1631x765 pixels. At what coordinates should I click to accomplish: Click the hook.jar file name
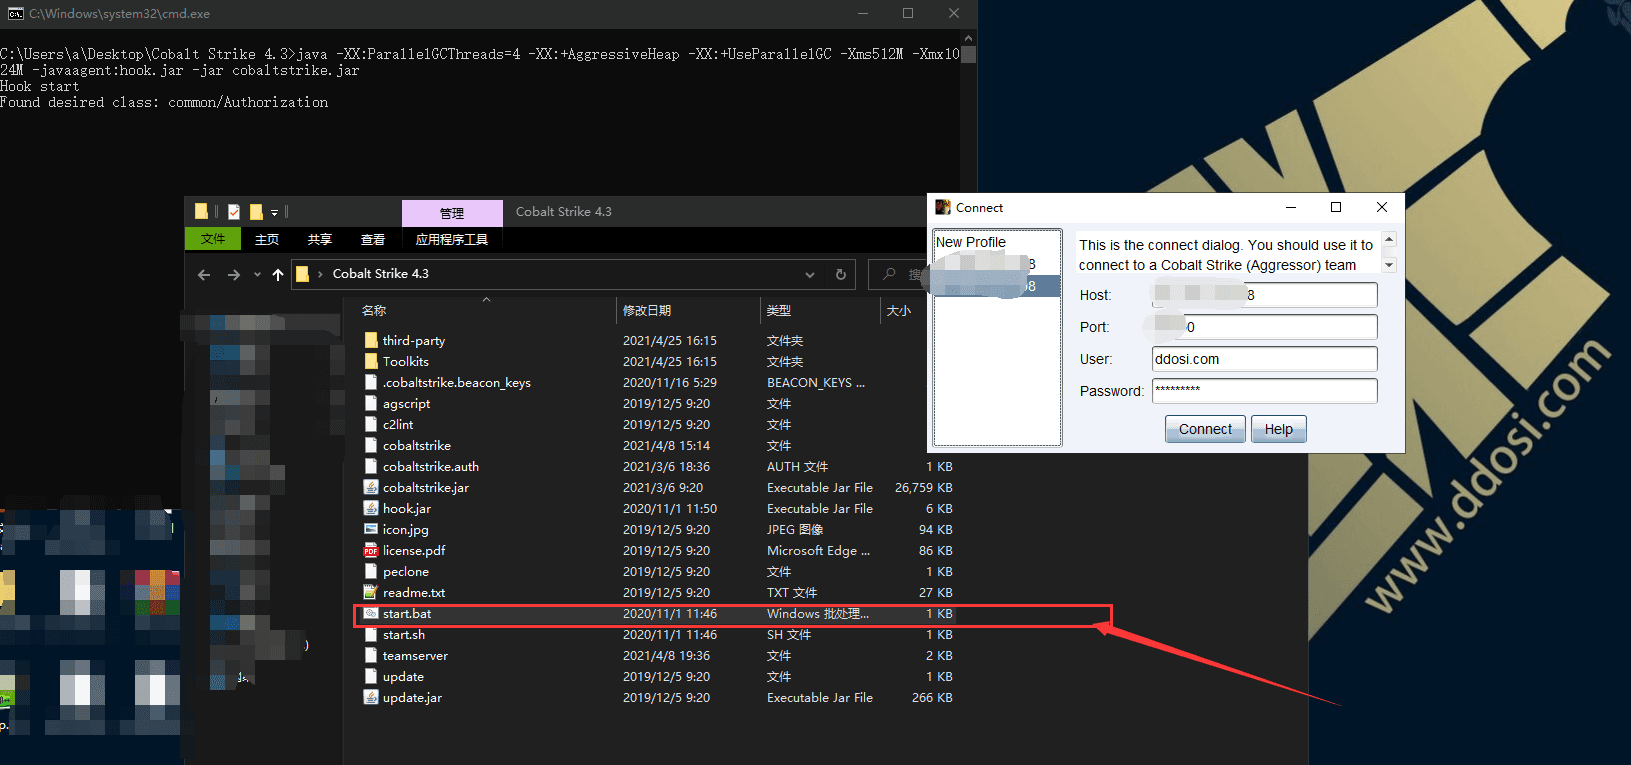[407, 509]
